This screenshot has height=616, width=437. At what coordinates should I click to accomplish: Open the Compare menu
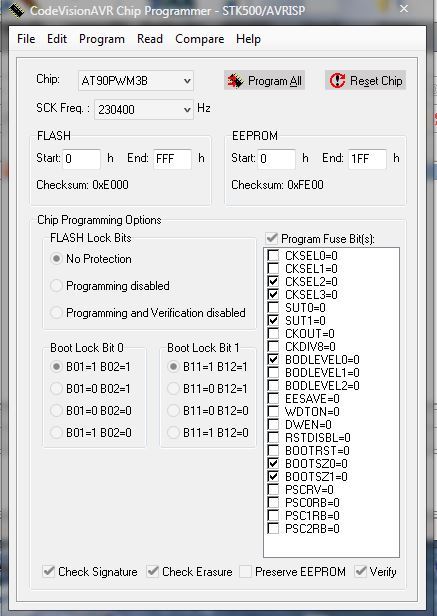pos(200,39)
